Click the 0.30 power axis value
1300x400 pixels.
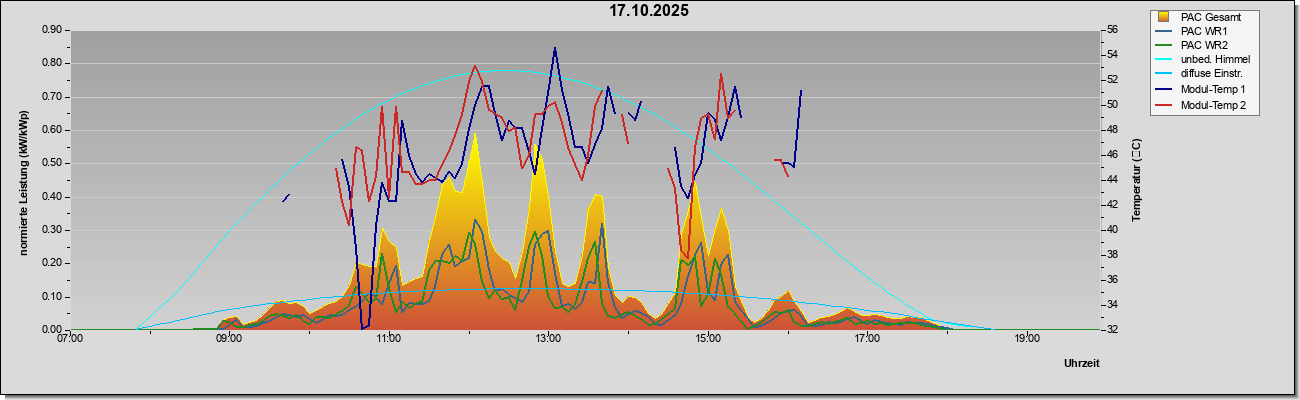tap(52, 230)
